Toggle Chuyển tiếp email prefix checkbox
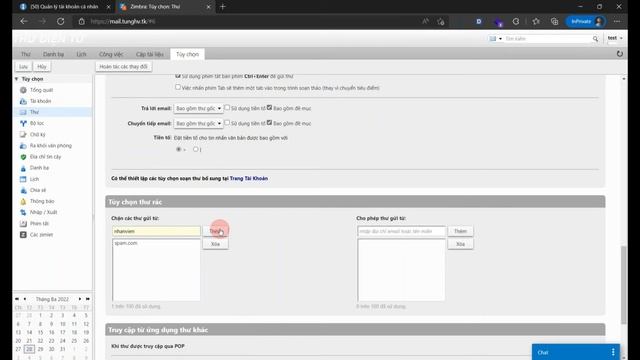The image size is (640, 360). 227,122
